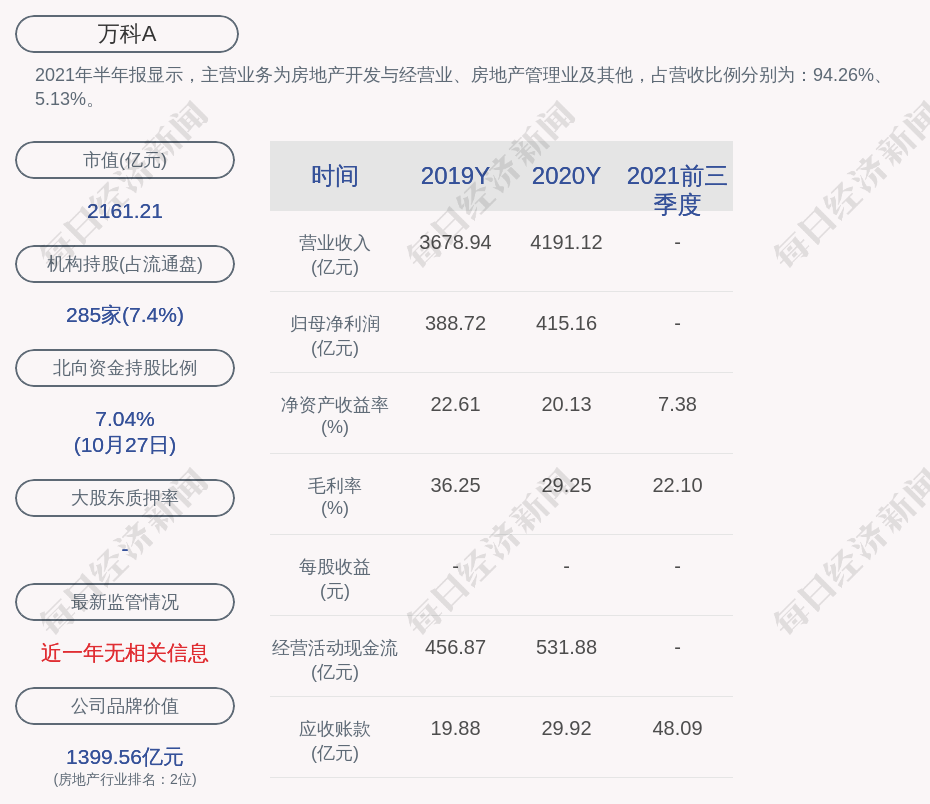This screenshot has width=930, height=804.
Task: Select brand value 1399.56亿元
Action: (125, 757)
